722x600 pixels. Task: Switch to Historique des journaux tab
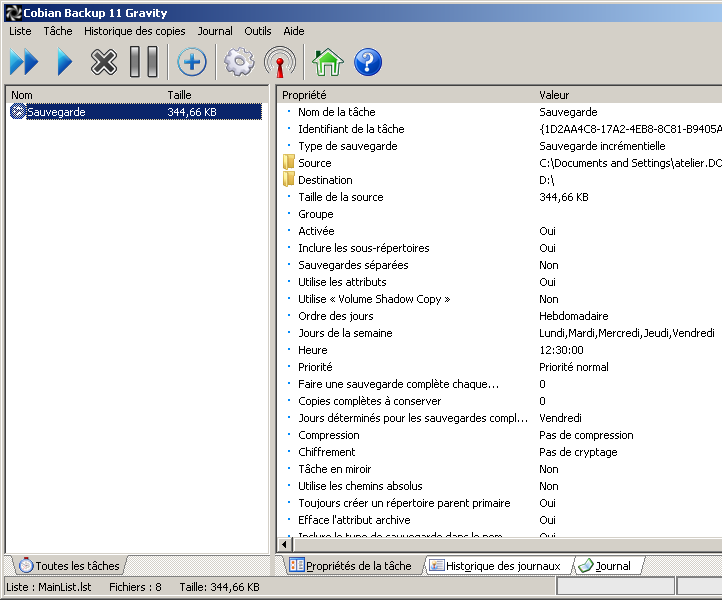[x=501, y=566]
